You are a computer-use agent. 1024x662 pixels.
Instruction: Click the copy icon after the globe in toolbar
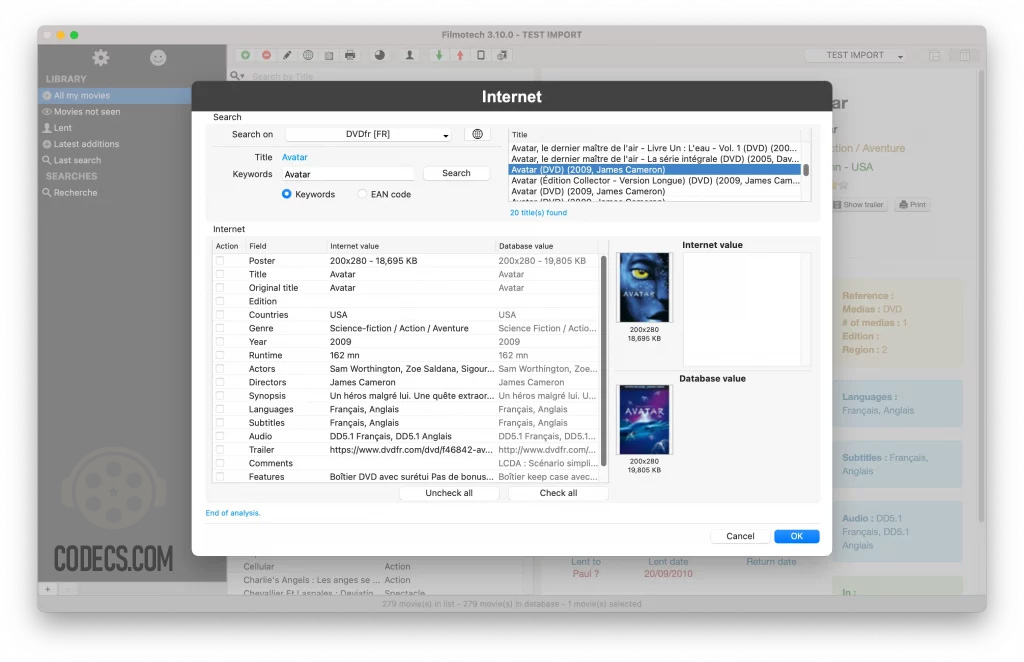pyautogui.click(x=329, y=55)
